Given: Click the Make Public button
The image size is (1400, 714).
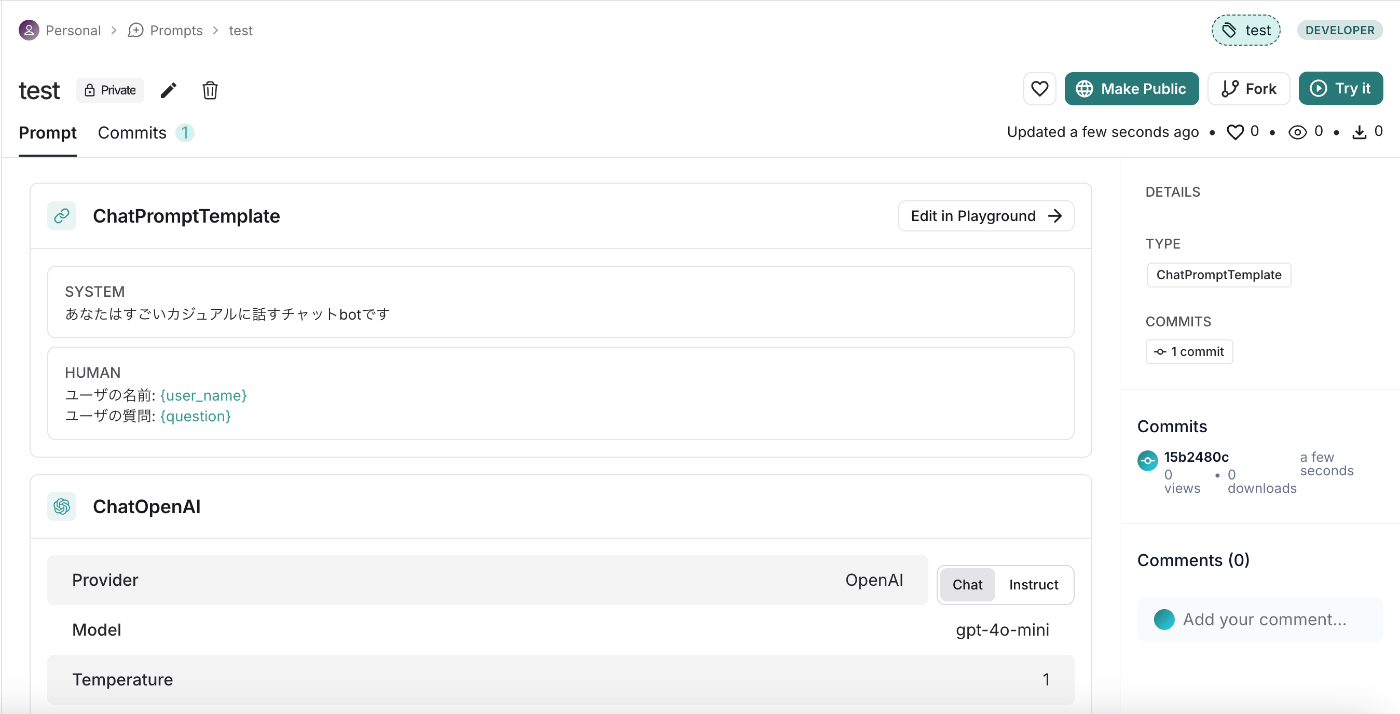Looking at the screenshot, I should click(x=1132, y=89).
